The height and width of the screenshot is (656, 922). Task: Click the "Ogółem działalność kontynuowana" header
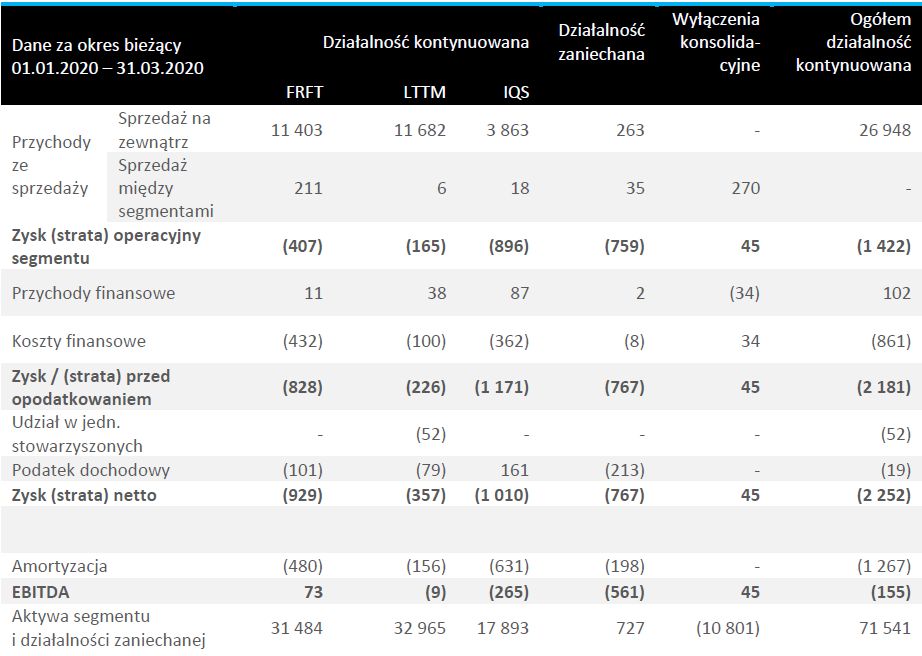tap(853, 43)
